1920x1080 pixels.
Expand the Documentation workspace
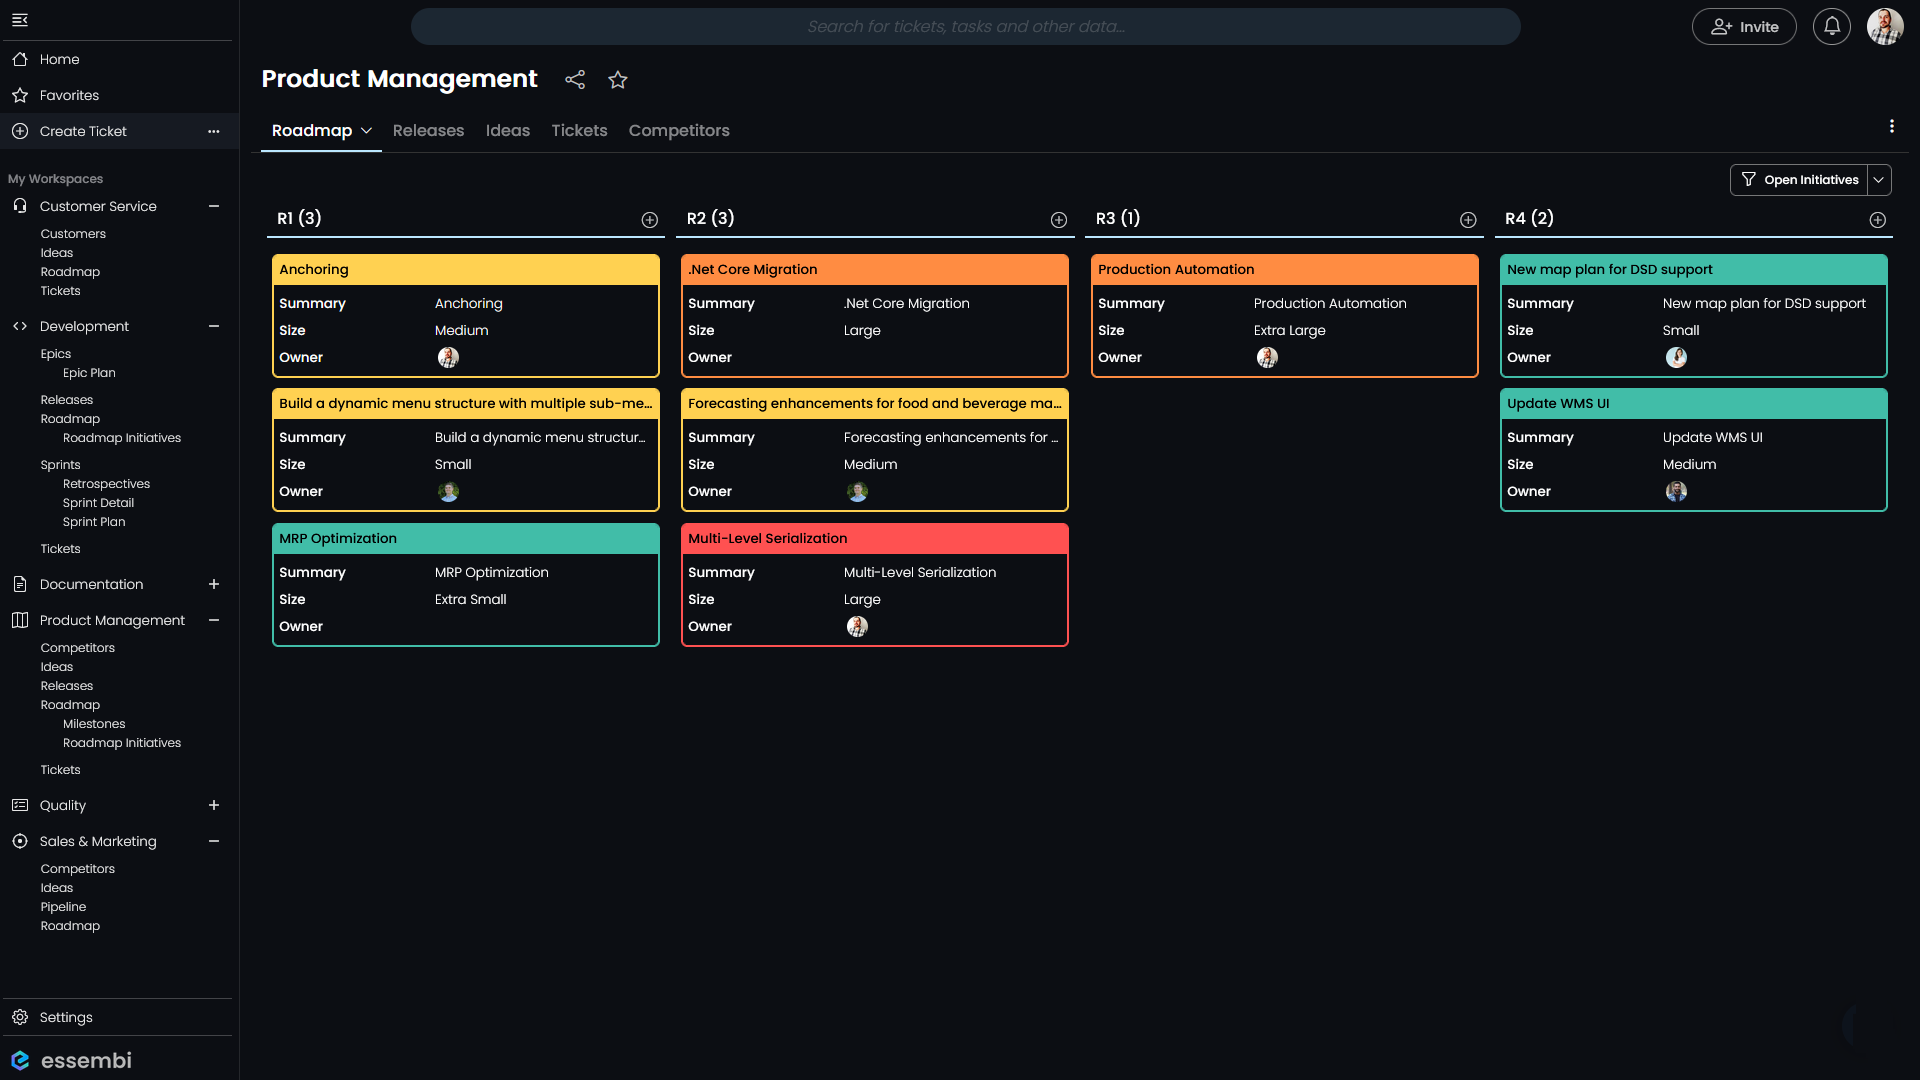click(213, 584)
